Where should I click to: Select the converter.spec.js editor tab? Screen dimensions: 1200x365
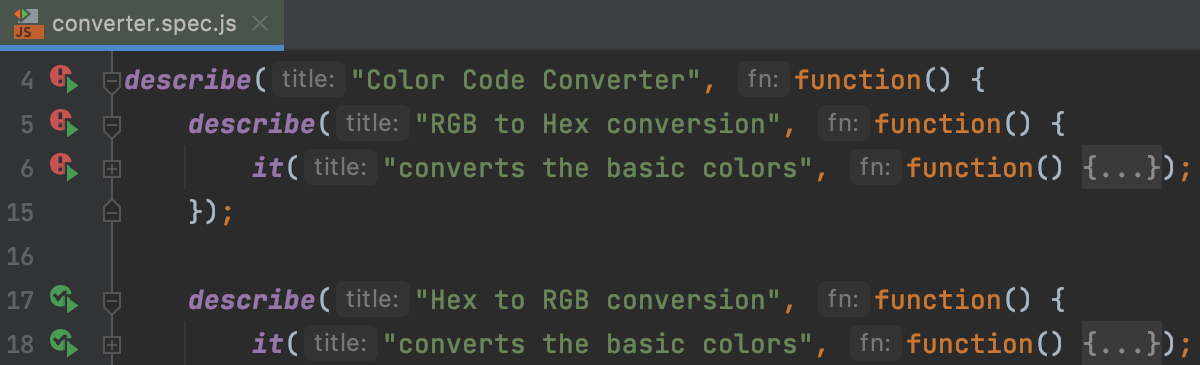coord(142,24)
